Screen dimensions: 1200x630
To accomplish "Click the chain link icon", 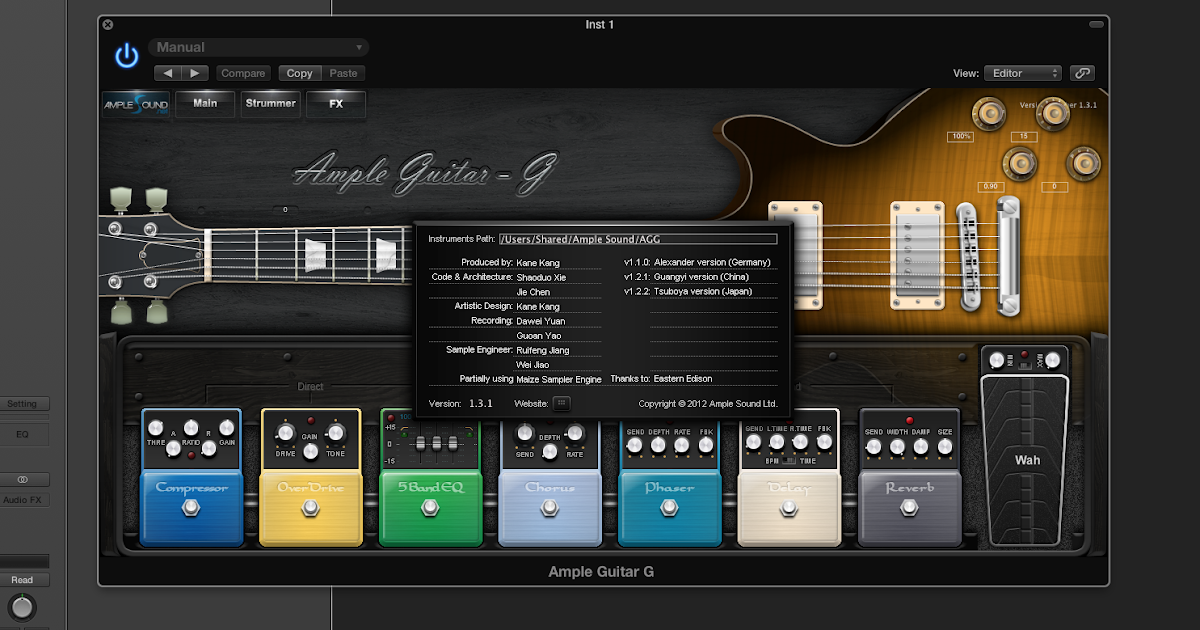I will click(1082, 73).
